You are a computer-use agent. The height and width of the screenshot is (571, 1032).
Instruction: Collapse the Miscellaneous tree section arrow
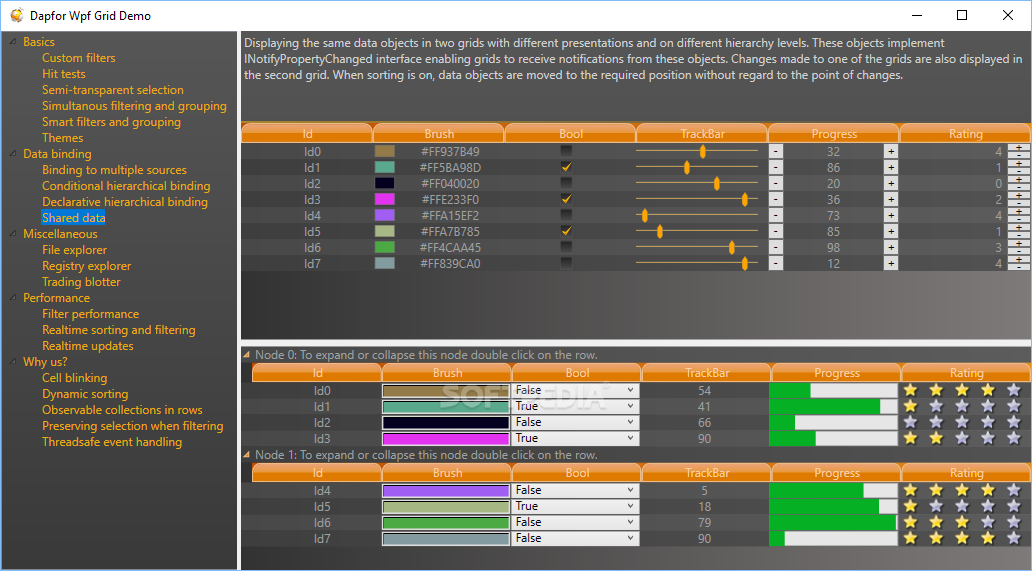[x=13, y=234]
